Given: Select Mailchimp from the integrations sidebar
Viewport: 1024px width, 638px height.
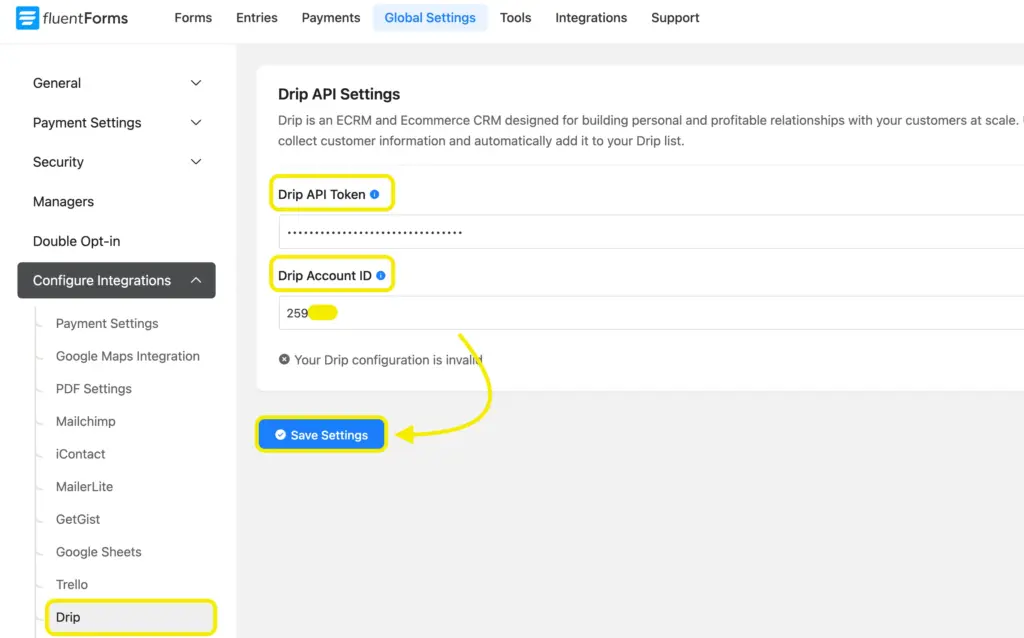Looking at the screenshot, I should [x=85, y=421].
